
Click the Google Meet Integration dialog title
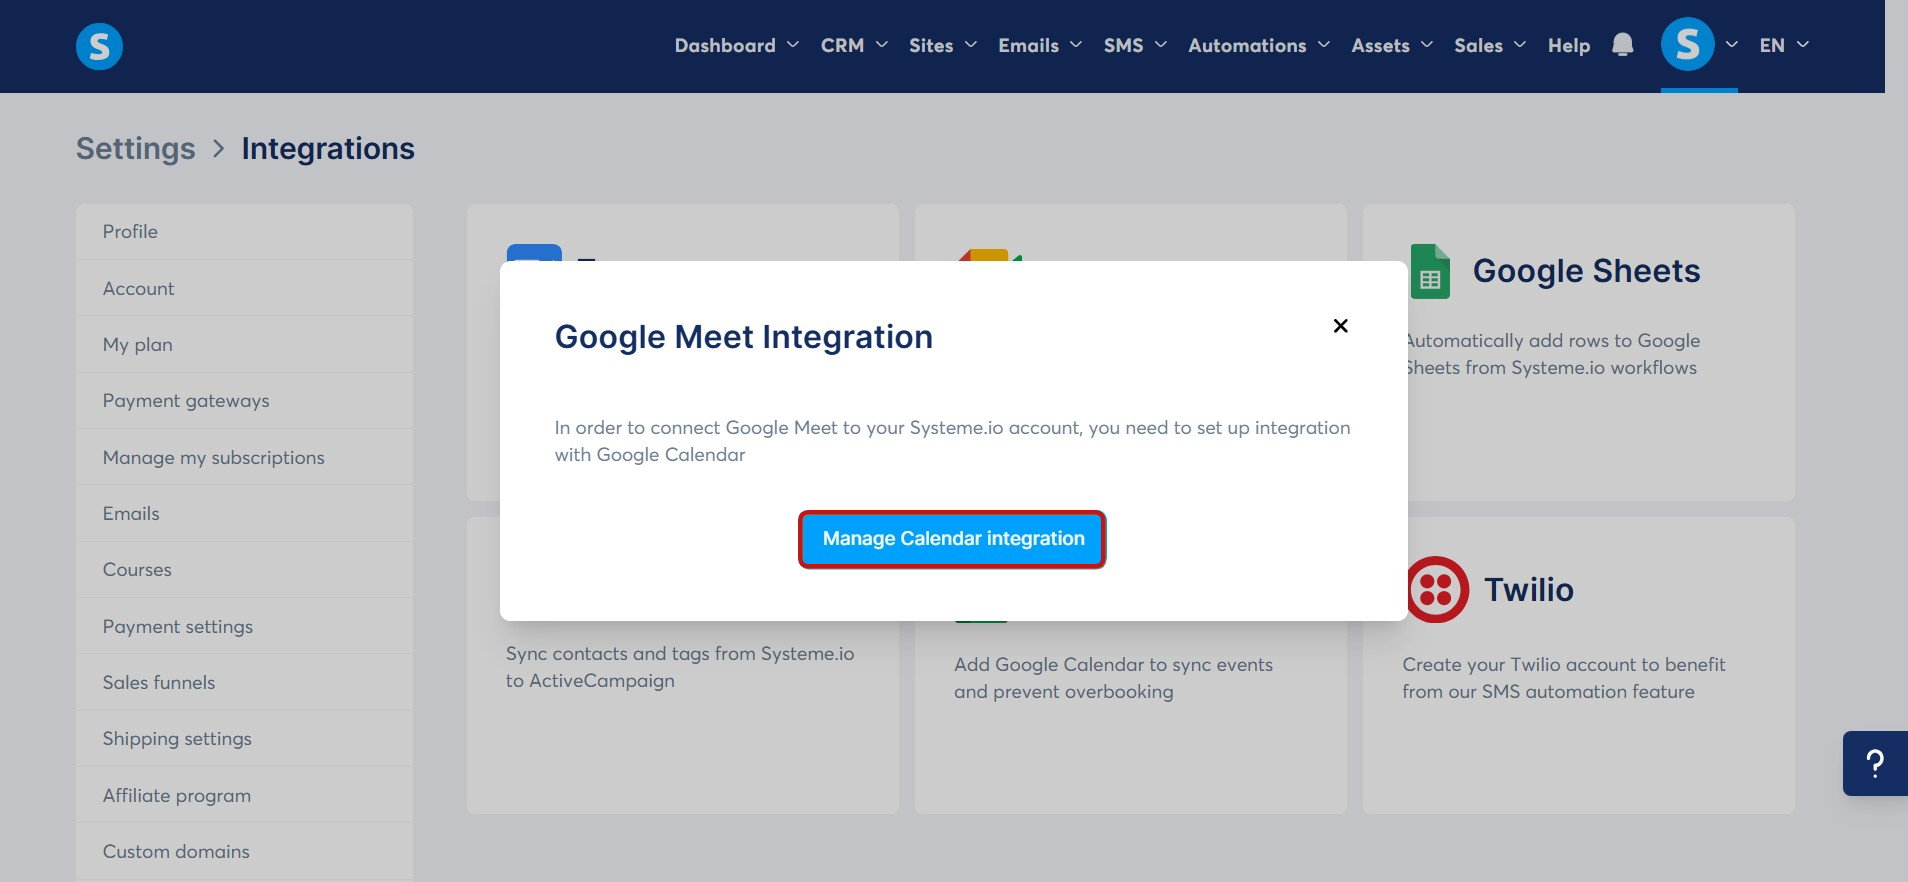(x=743, y=337)
